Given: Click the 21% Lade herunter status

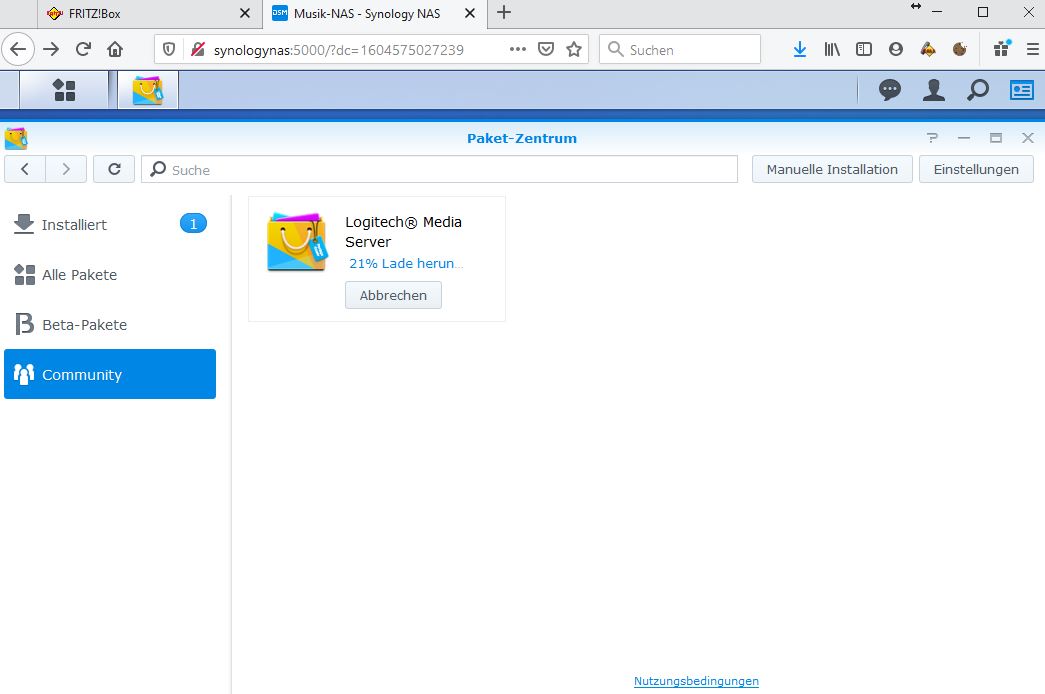Looking at the screenshot, I should click(x=405, y=263).
